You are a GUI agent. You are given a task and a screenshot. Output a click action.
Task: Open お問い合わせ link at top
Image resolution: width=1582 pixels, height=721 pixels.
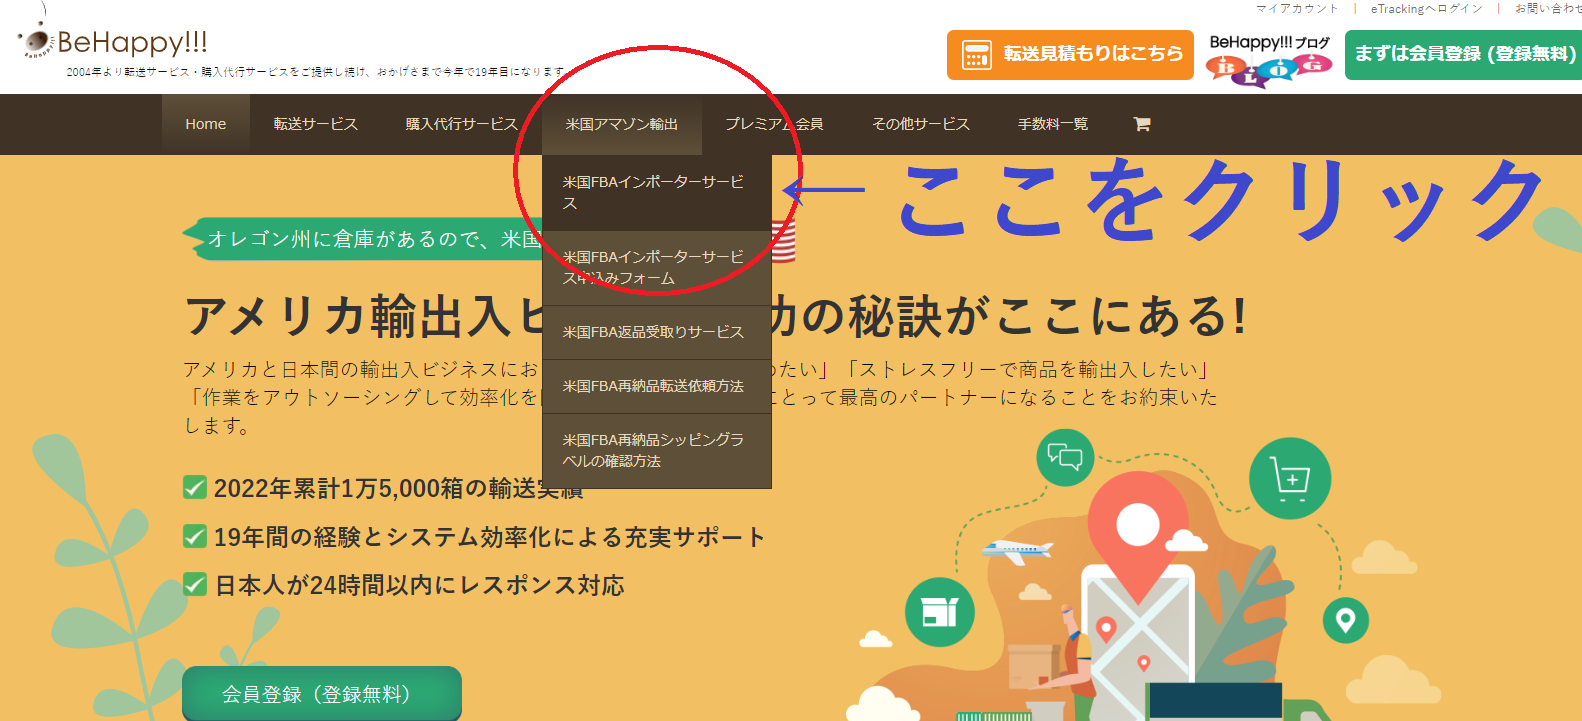1548,8
